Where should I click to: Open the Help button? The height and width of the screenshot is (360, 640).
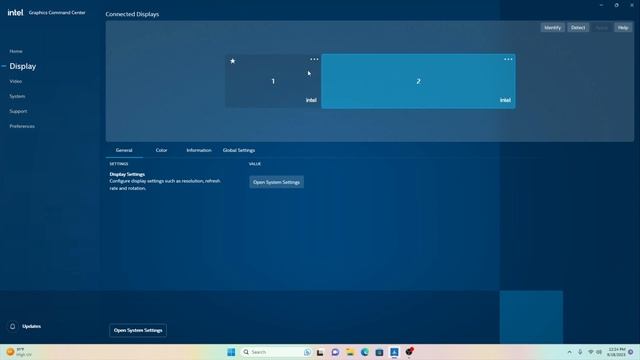click(x=623, y=27)
